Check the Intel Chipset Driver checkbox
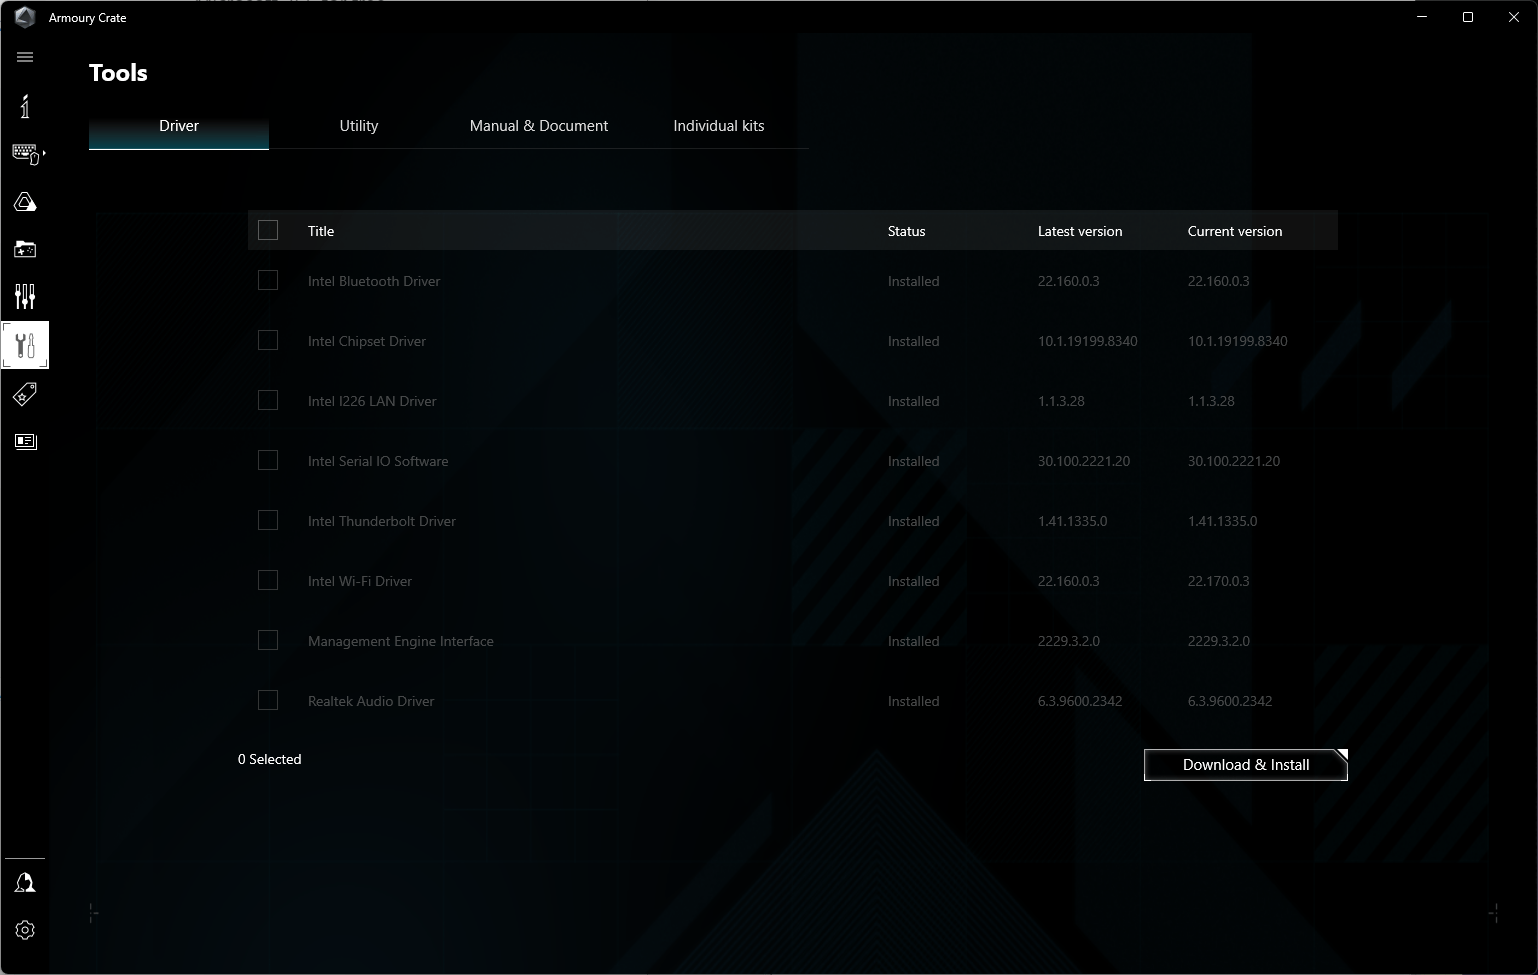Screen dimensions: 1538x975 268,340
